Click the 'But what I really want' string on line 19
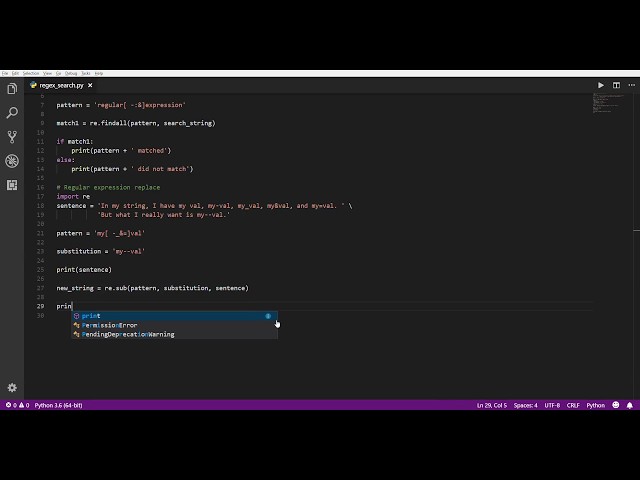Viewport: 640px width, 480px height. [x=164, y=215]
